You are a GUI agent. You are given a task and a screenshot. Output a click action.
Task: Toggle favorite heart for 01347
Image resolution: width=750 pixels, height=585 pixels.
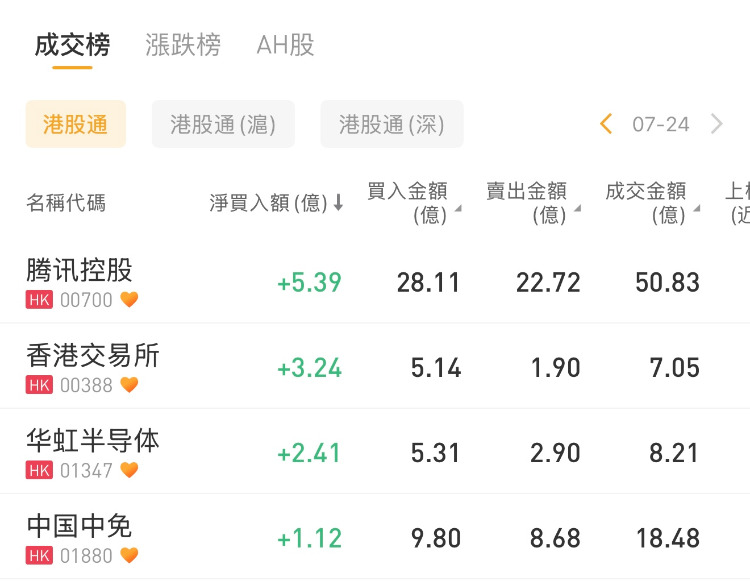129,470
